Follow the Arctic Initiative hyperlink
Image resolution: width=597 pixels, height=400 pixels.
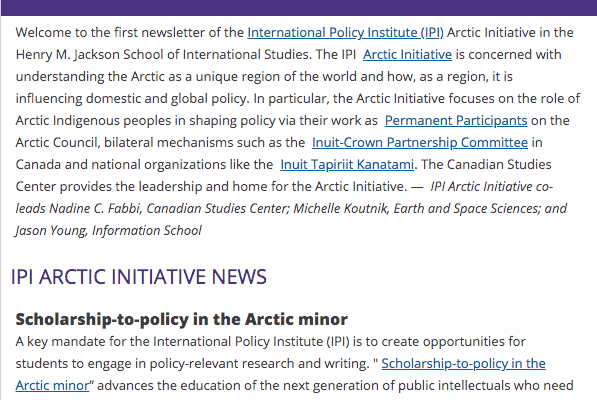(x=407, y=55)
